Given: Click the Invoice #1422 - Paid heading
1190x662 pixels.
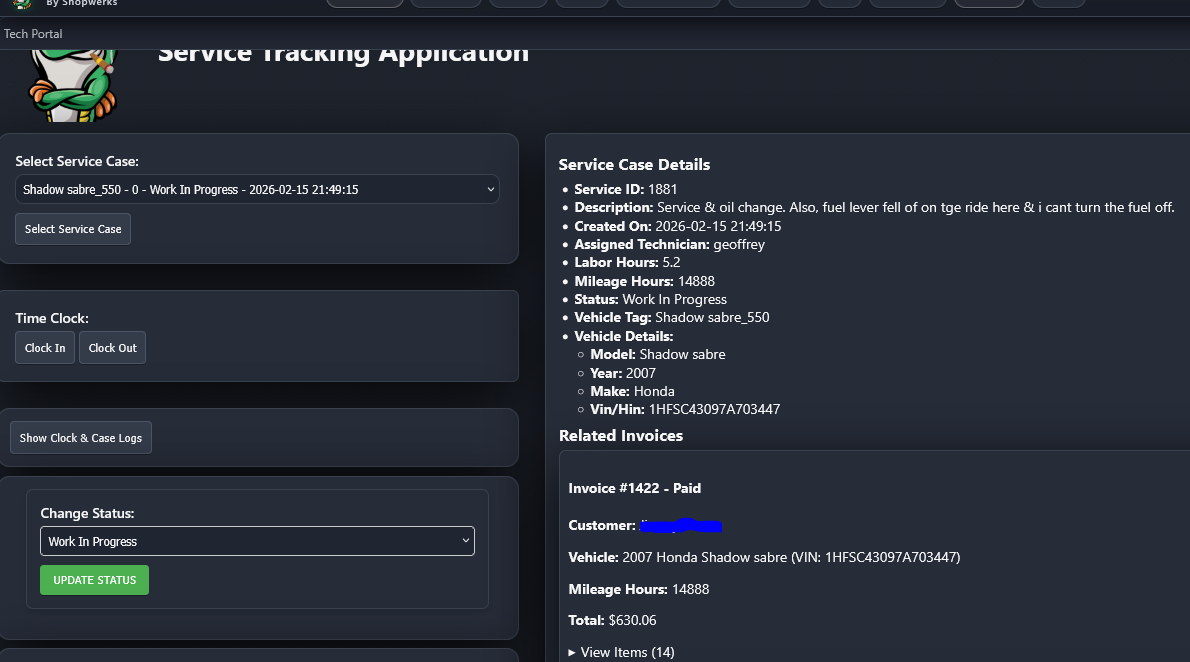Looking at the screenshot, I should (634, 488).
